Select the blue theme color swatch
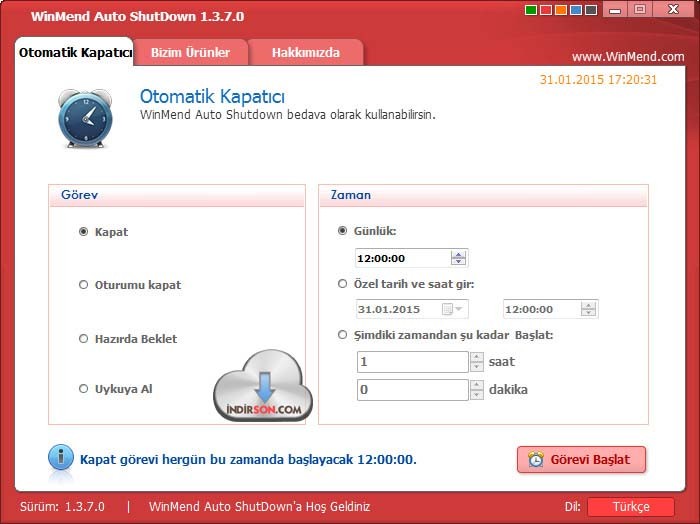The height and width of the screenshot is (524, 700). pyautogui.click(x=576, y=10)
